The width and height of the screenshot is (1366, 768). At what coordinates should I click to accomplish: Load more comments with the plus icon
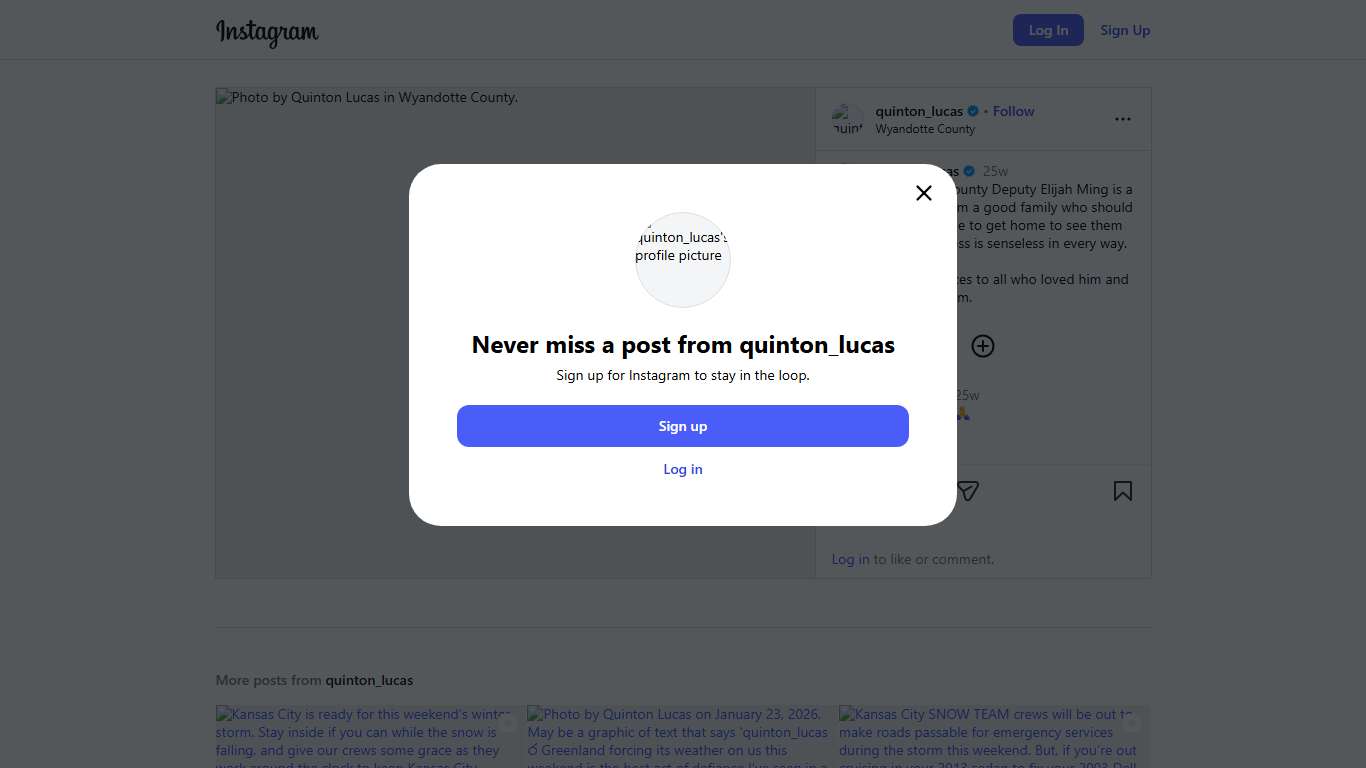click(x=983, y=346)
